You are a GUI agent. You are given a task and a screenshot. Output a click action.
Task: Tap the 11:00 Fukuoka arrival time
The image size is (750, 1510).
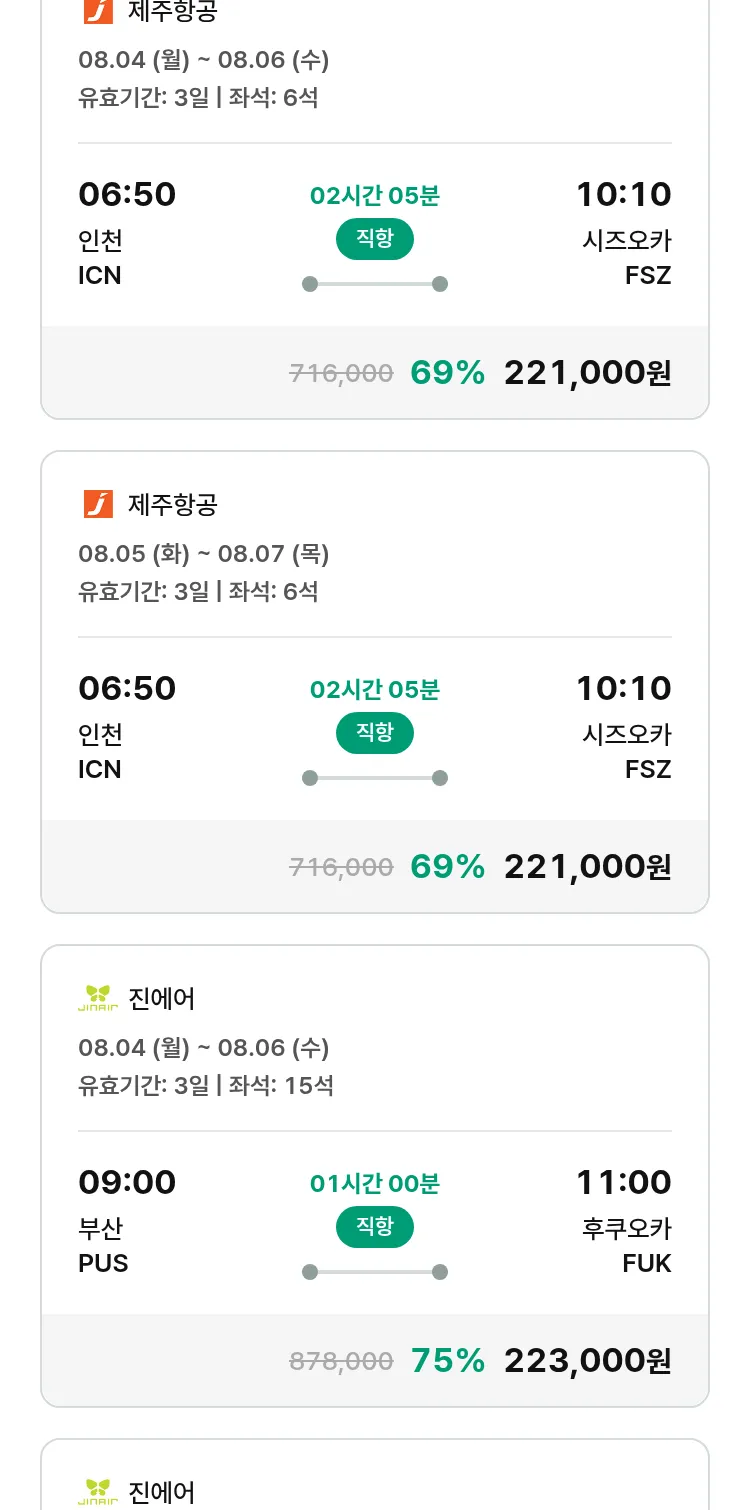(x=623, y=1182)
